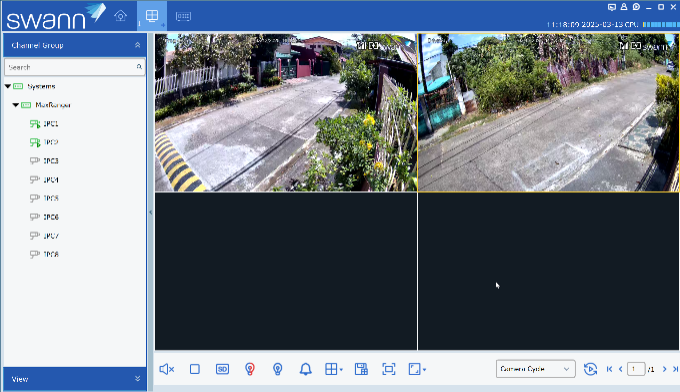Jump to the first page arrow
680x392 pixels.
coord(609,369)
